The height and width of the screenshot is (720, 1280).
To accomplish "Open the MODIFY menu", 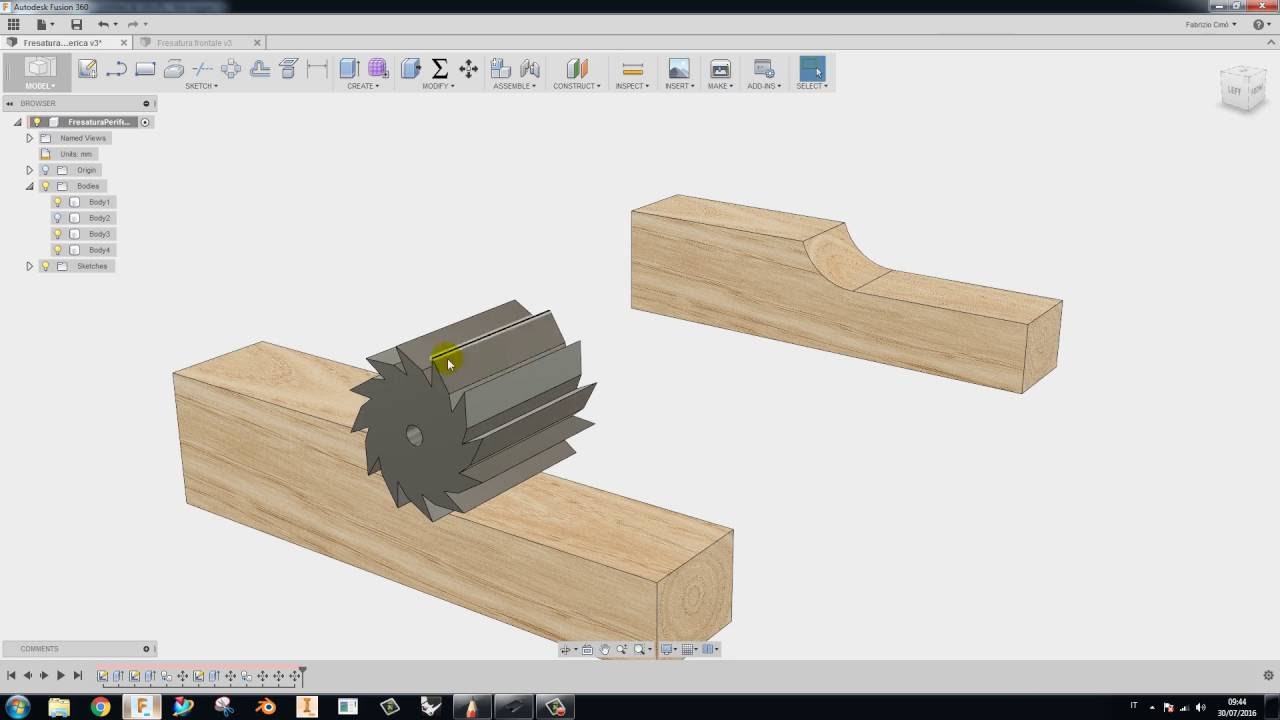I will [438, 86].
